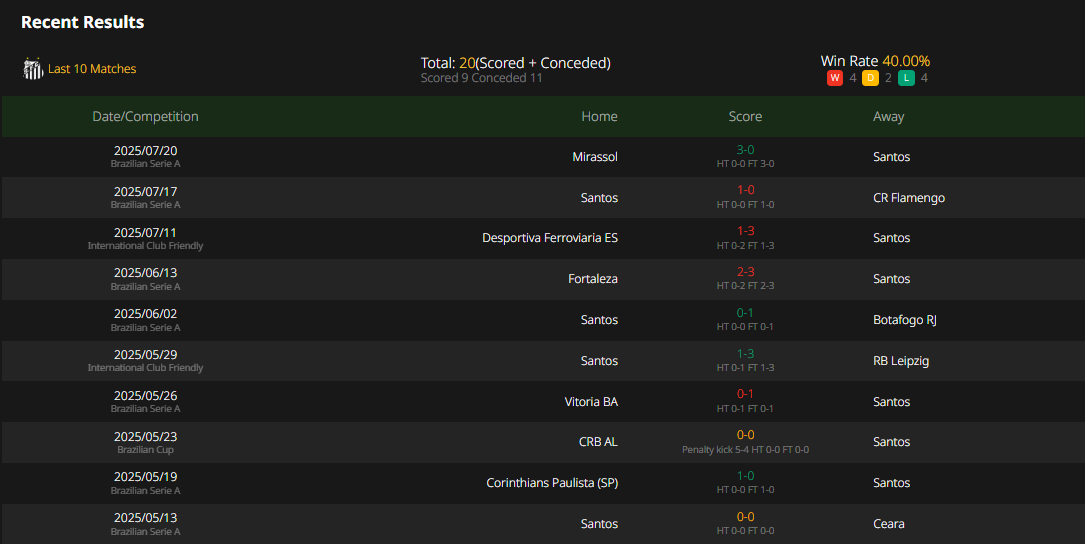Click the Santos club crest icon

point(33,69)
